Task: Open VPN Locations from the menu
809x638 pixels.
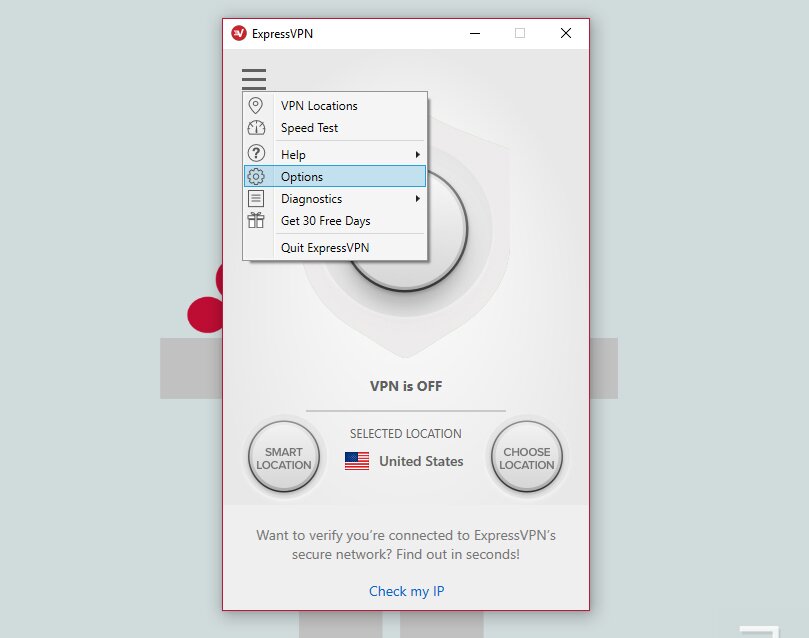Action: pyautogui.click(x=335, y=106)
